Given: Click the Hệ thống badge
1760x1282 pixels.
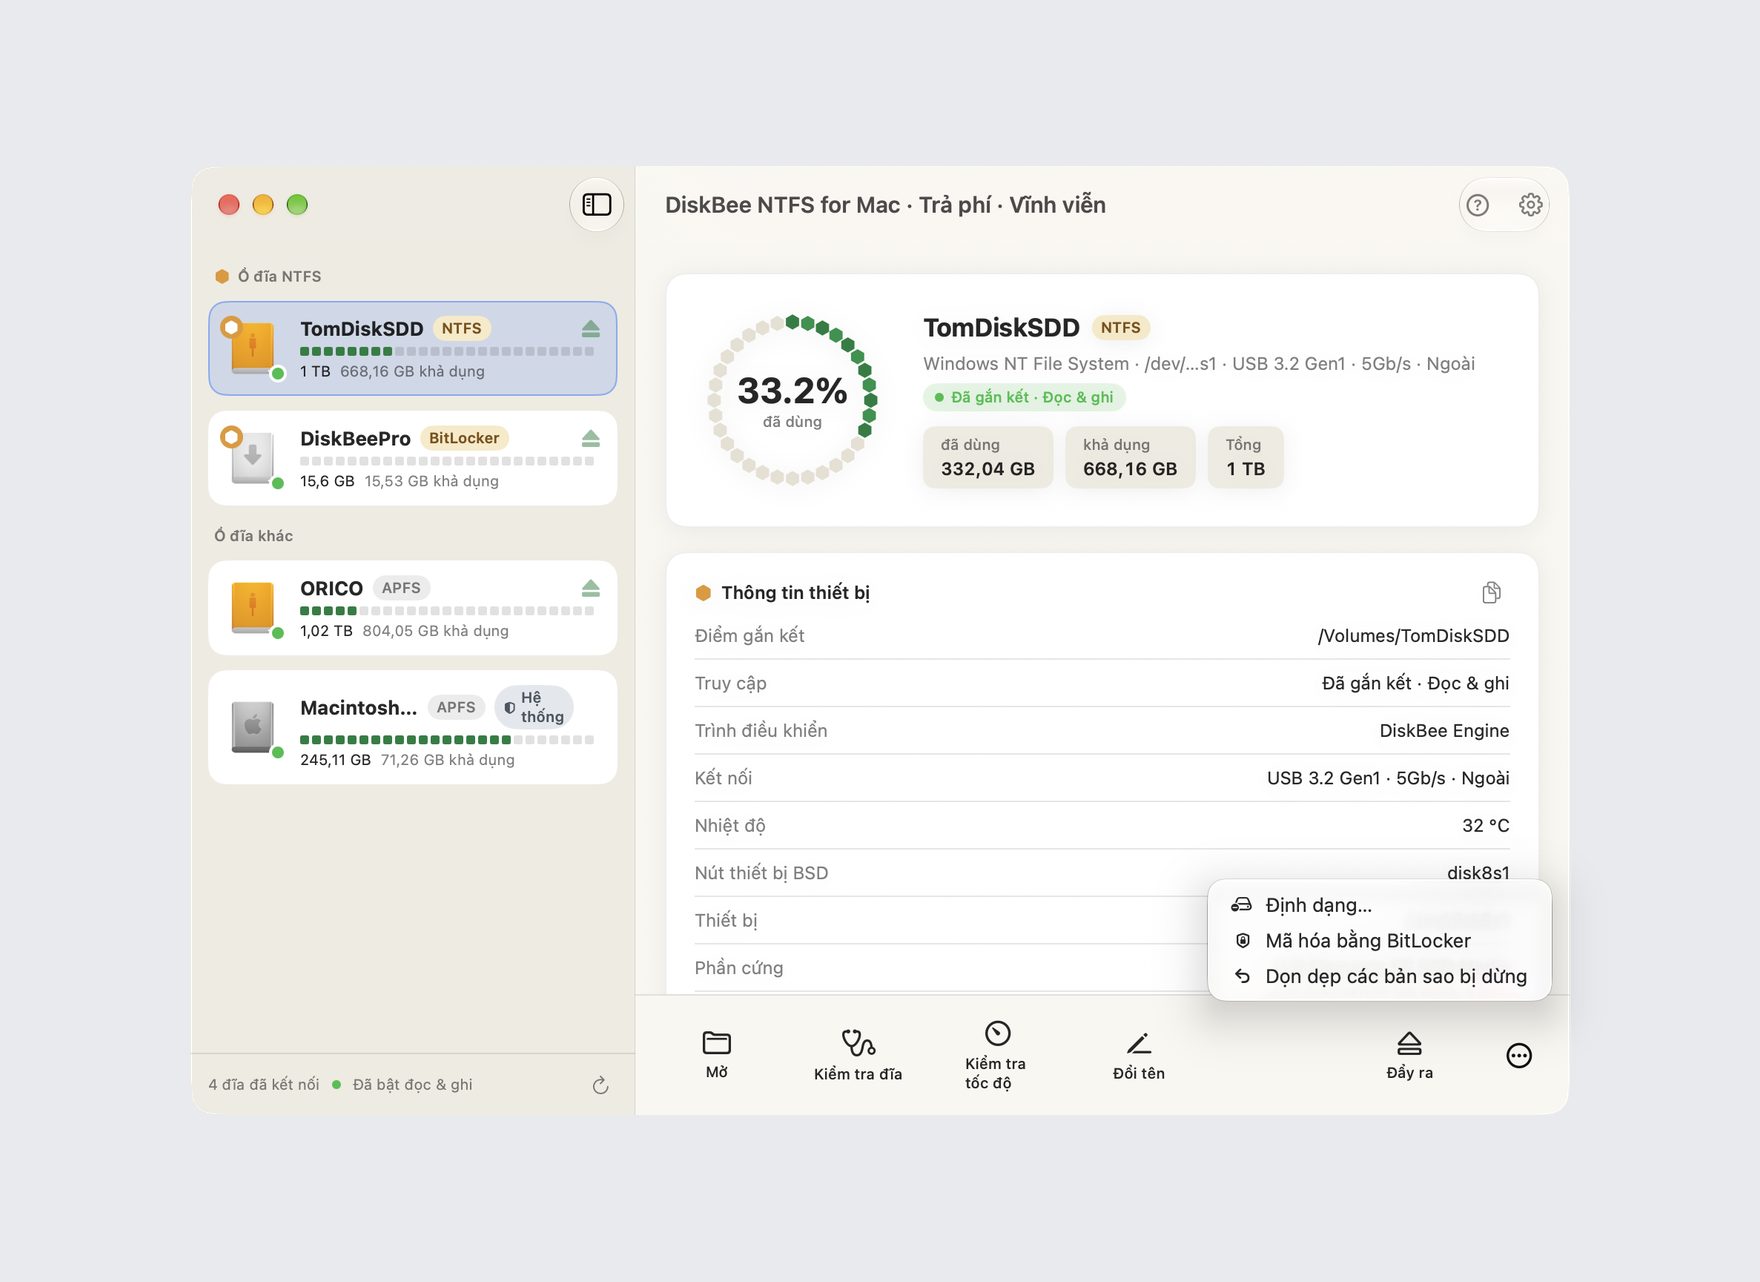Looking at the screenshot, I should [534, 707].
